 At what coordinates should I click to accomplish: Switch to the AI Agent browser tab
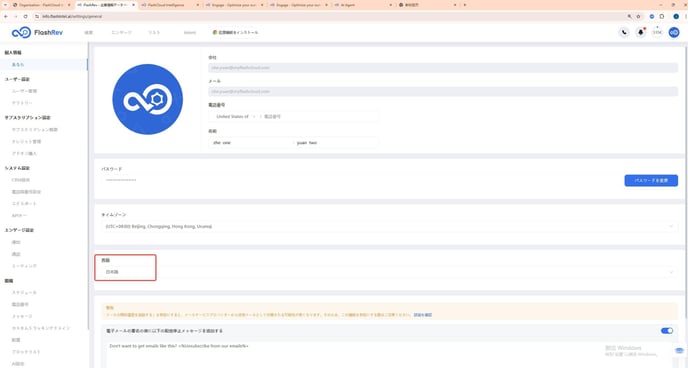point(362,5)
